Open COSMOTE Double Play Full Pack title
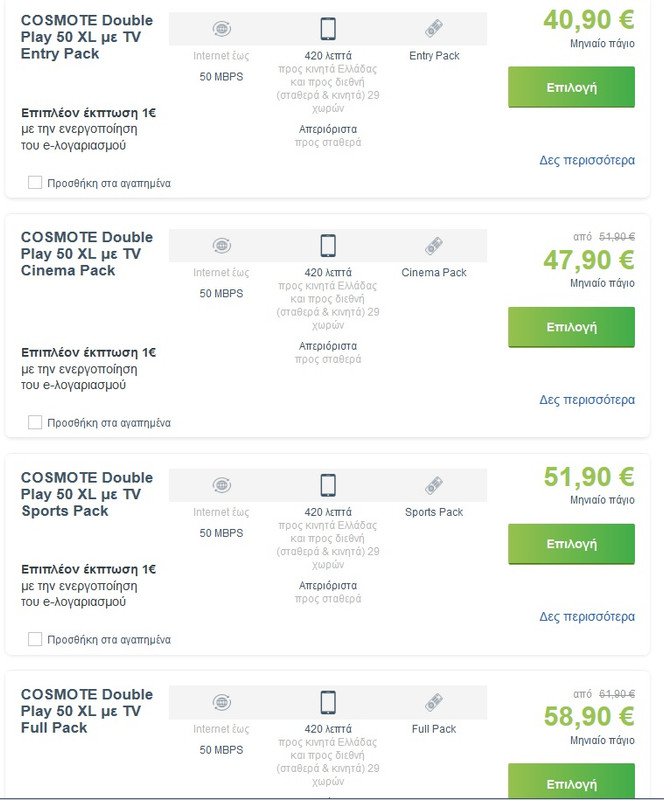Image resolution: width=664 pixels, height=800 pixels. 86,711
